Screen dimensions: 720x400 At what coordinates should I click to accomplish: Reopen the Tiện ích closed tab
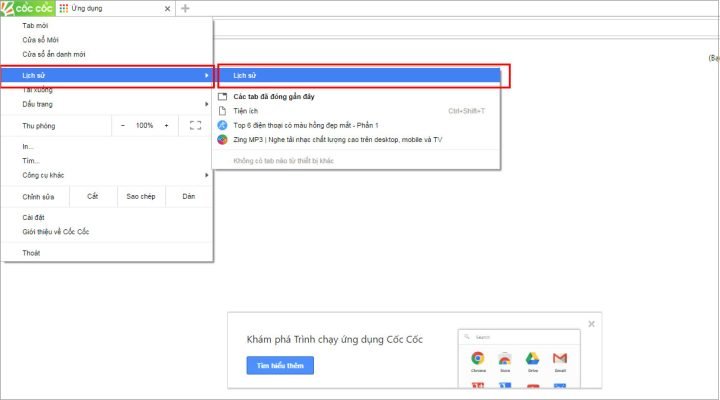tap(356, 111)
